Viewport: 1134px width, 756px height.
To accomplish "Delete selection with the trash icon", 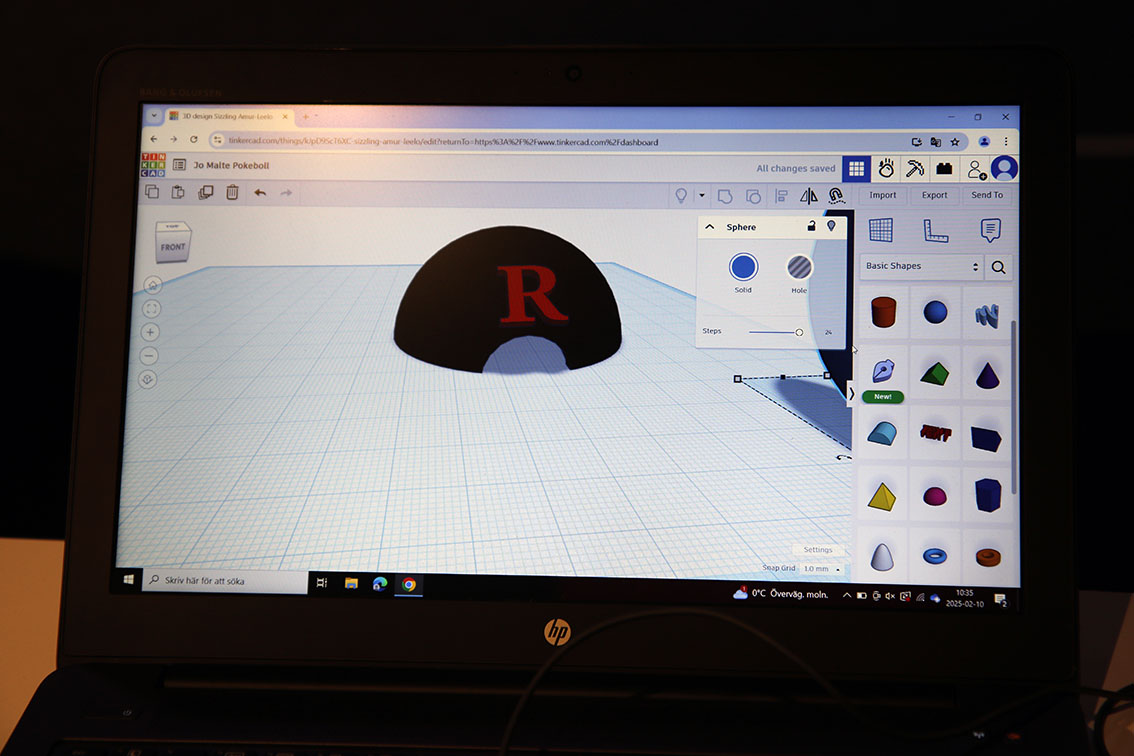I will (232, 192).
